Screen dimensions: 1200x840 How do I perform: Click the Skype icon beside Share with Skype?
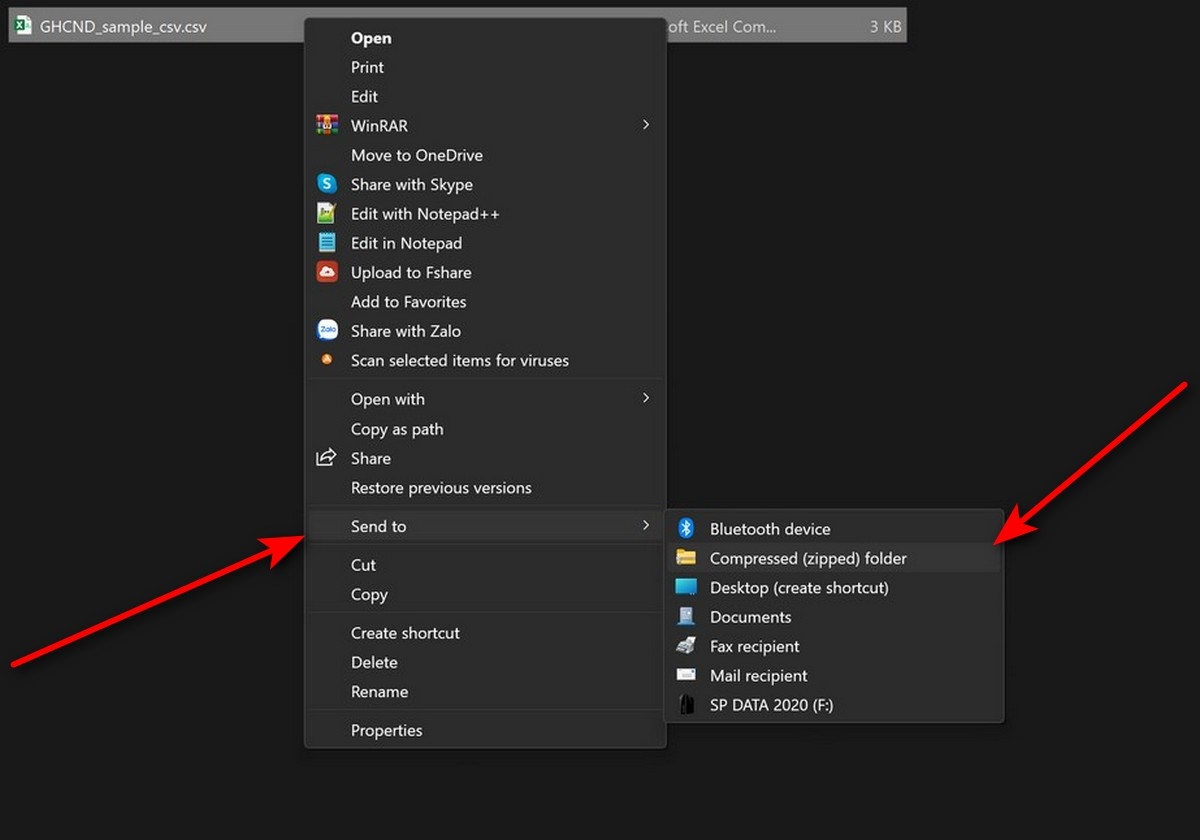(327, 184)
